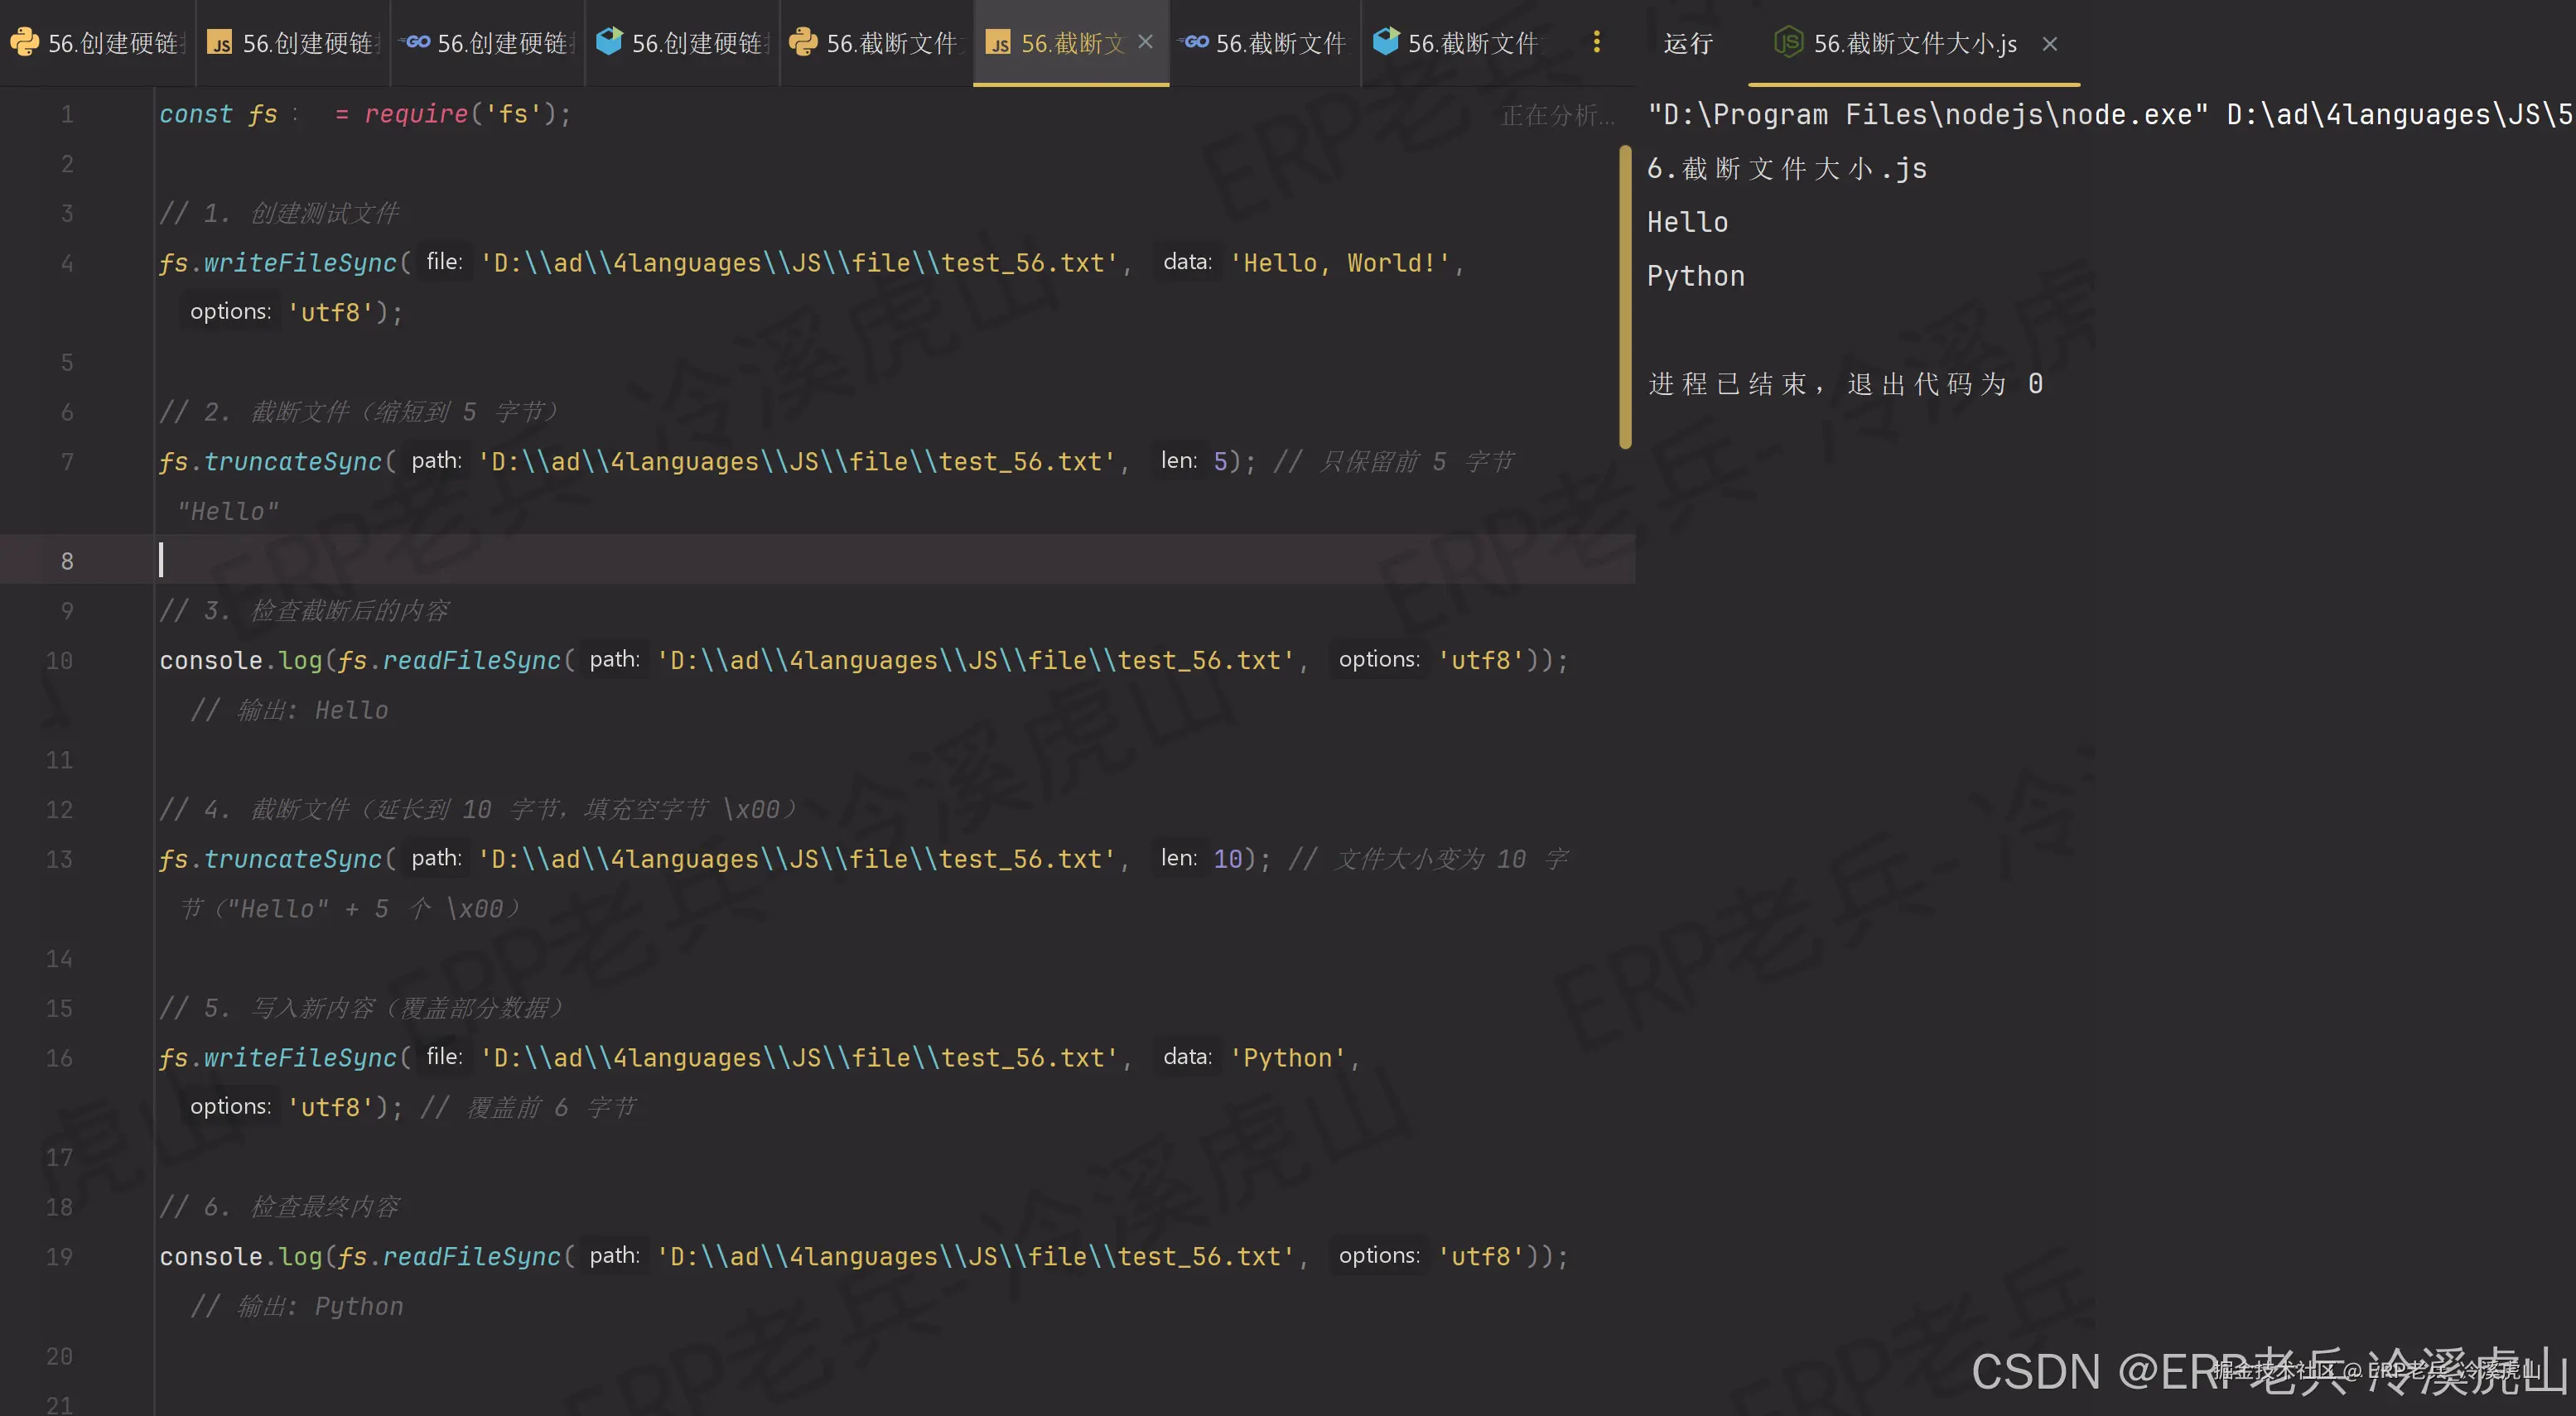Place the cursor on empty editor line 8

(895, 561)
